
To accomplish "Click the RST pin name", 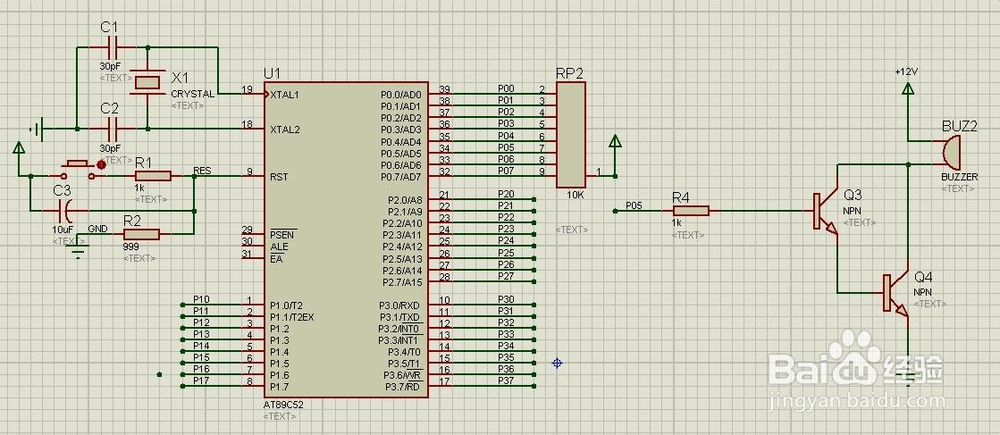I will 279,176.
